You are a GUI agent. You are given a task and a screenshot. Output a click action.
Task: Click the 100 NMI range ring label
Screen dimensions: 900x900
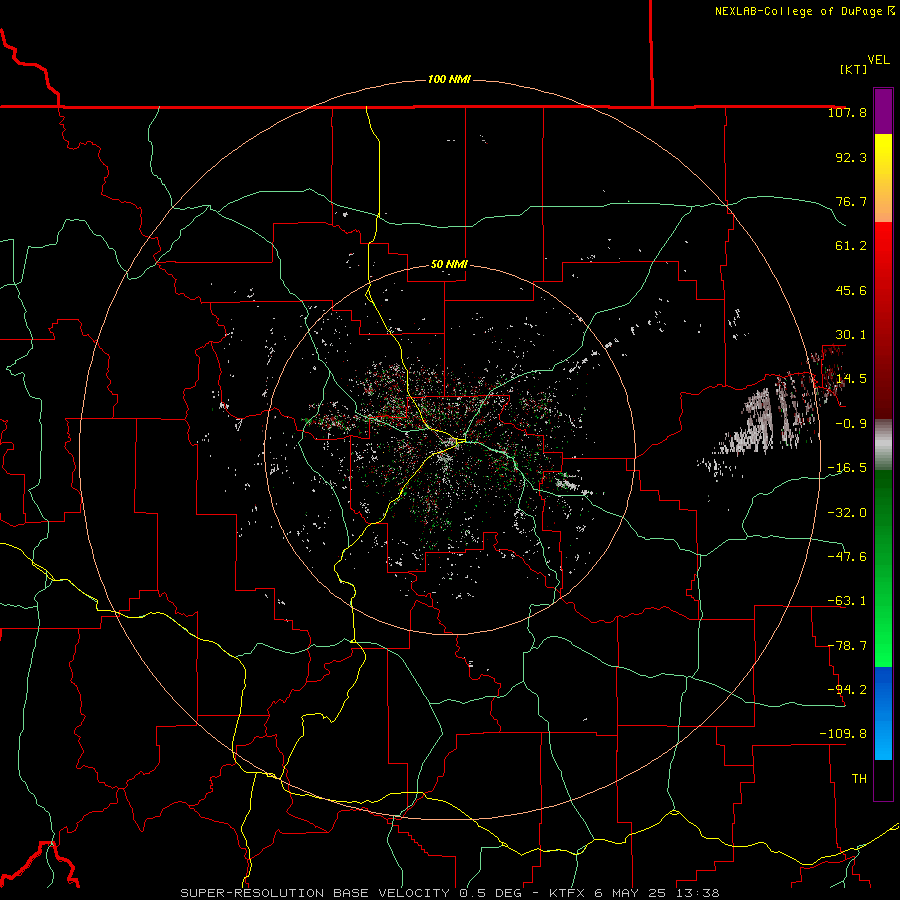tap(449, 79)
